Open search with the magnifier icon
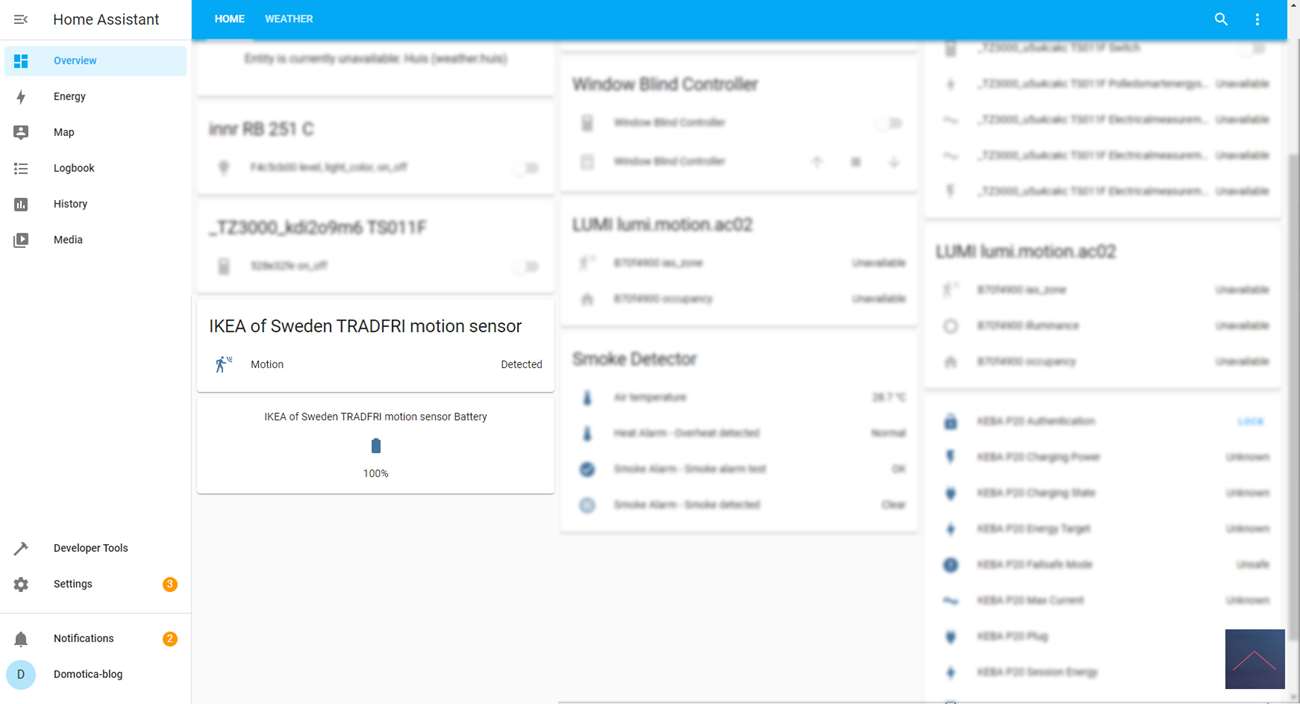The image size is (1300, 704). [1221, 19]
